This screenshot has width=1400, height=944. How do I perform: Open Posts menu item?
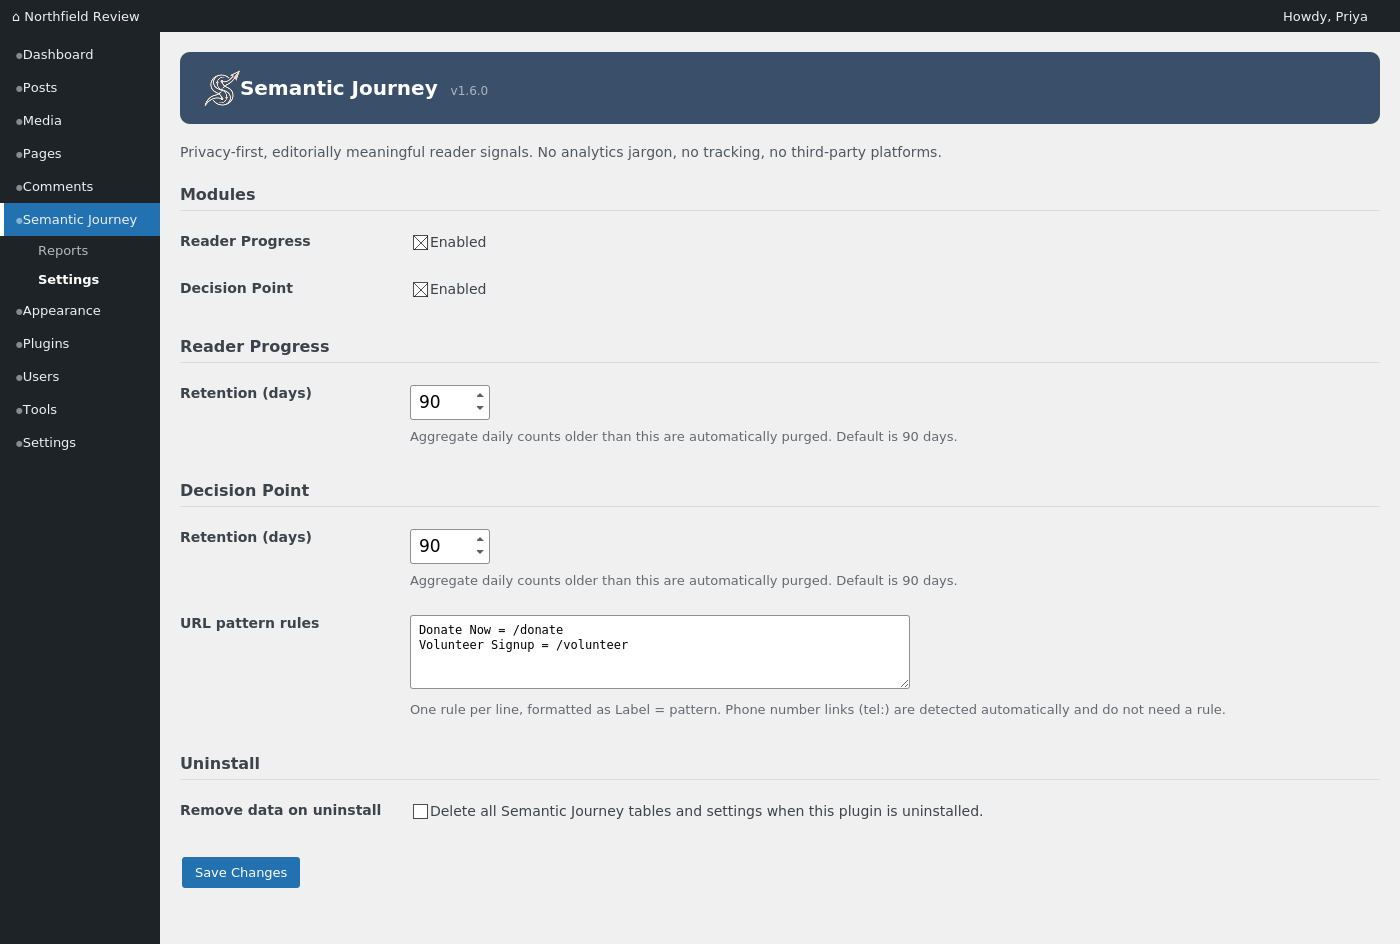click(80, 88)
